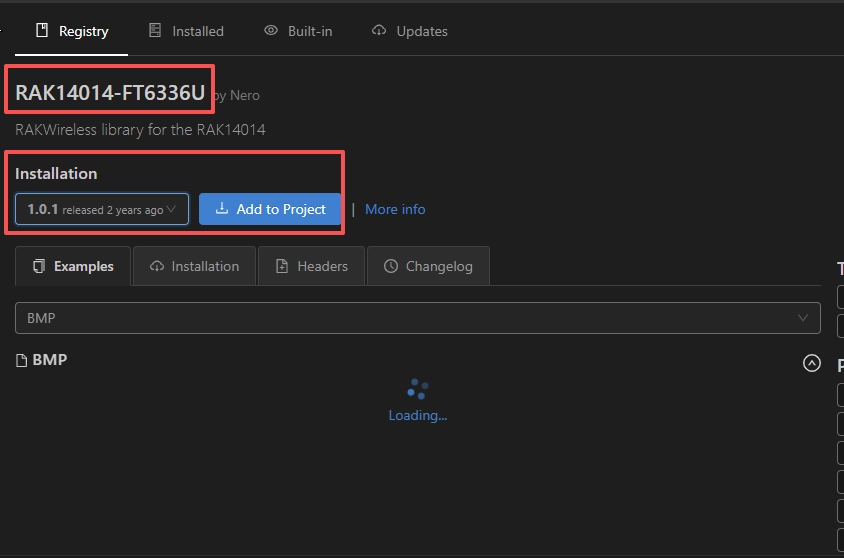The width and height of the screenshot is (844, 558).
Task: Open the 1.0.1 version dropdown
Action: point(102,209)
